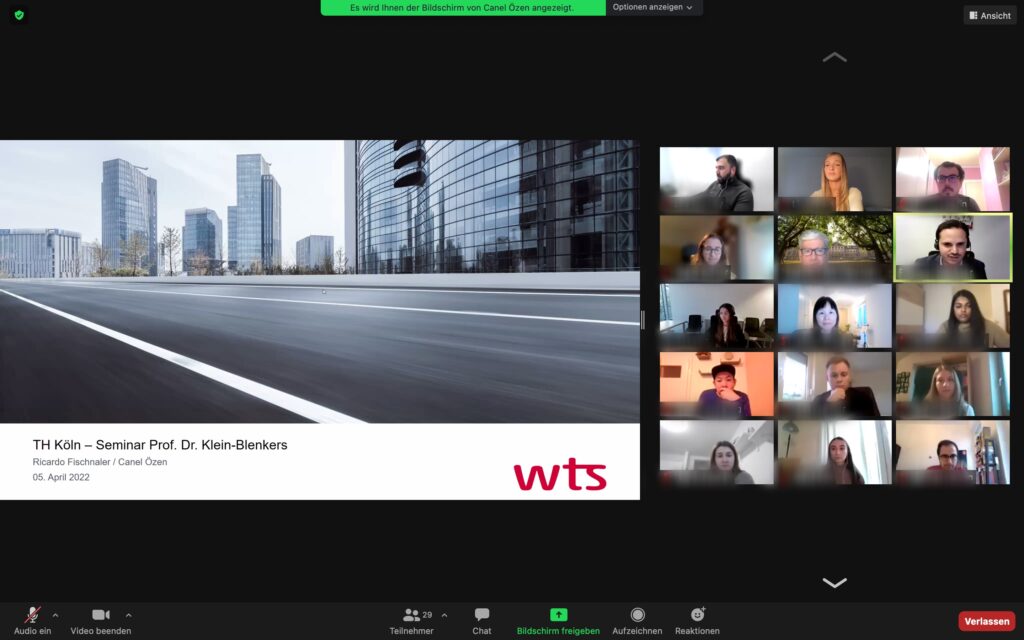Open Reaktionen reactions menu
This screenshot has height=640, width=1024.
point(697,620)
